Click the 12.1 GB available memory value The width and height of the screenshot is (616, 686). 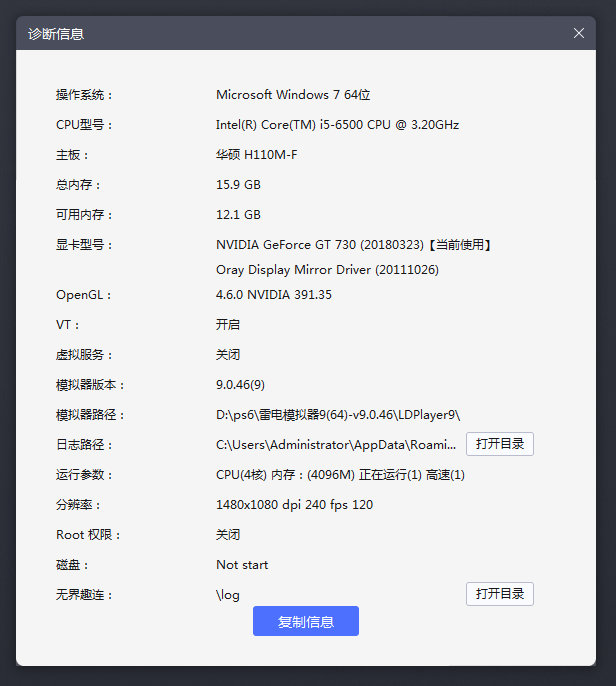(x=238, y=215)
